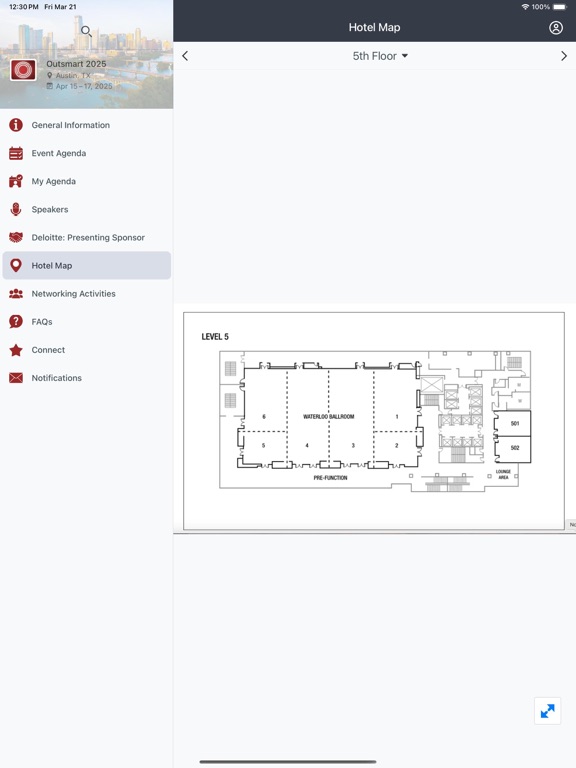Image resolution: width=576 pixels, height=768 pixels.
Task: Open FAQs menu item
Action: coord(87,322)
